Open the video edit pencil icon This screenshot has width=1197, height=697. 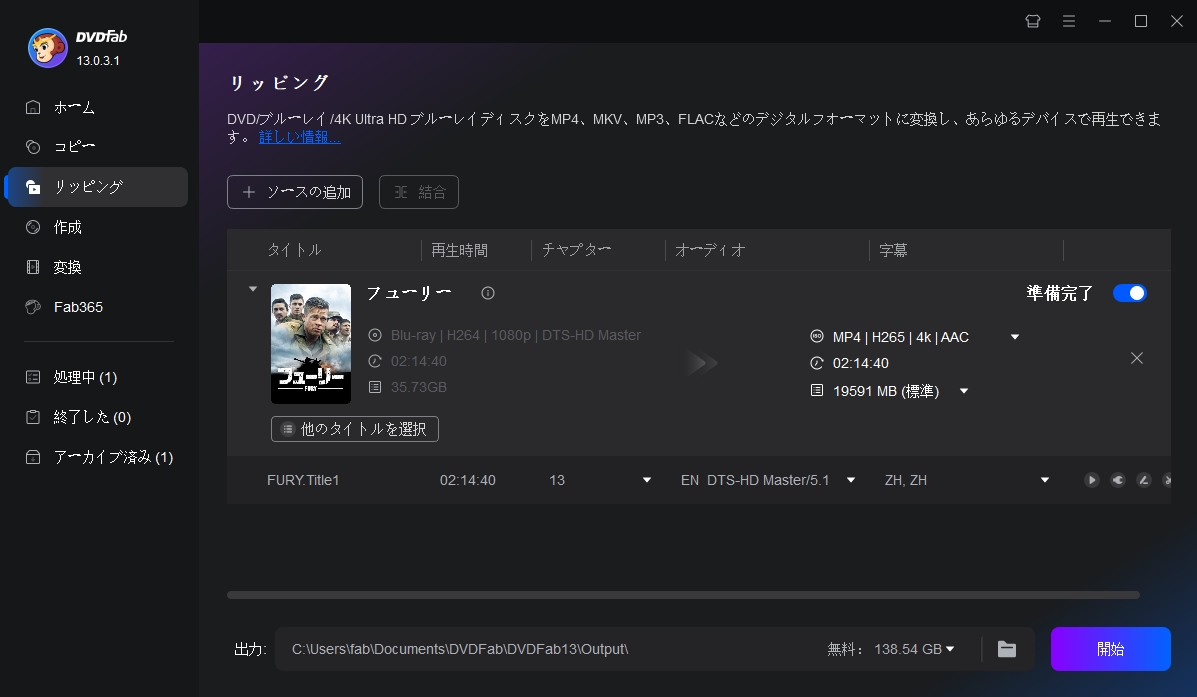1144,480
